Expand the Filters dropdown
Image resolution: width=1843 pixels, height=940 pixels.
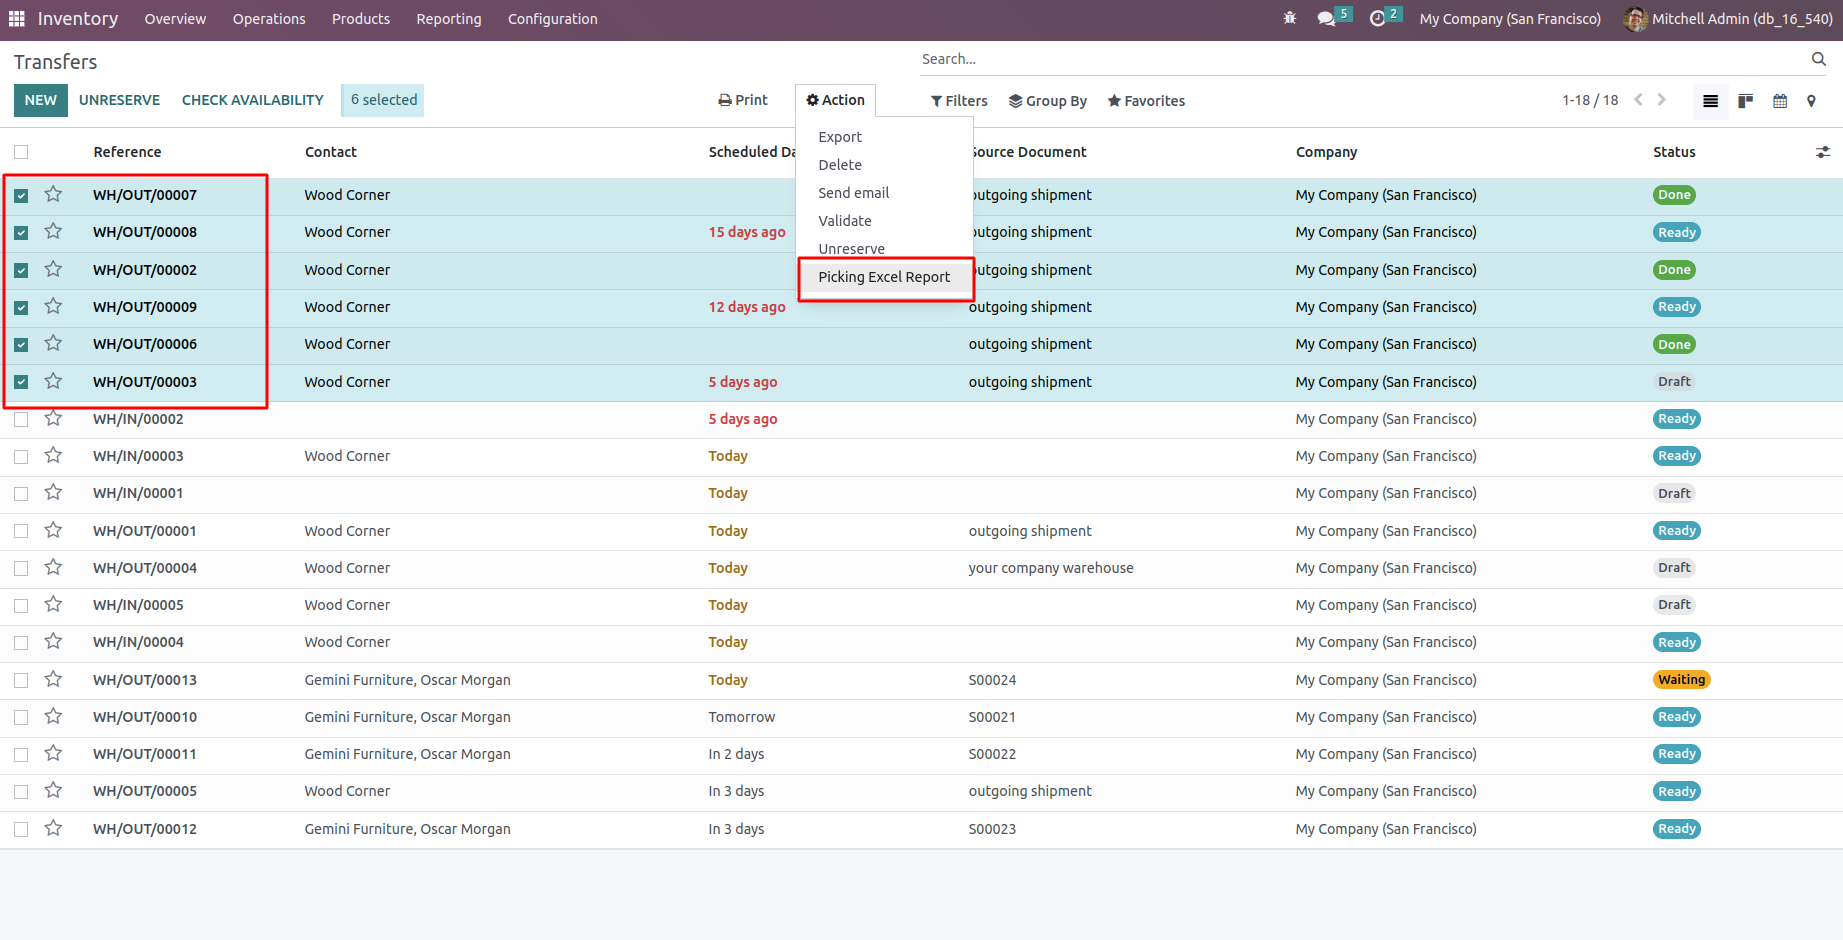959,101
